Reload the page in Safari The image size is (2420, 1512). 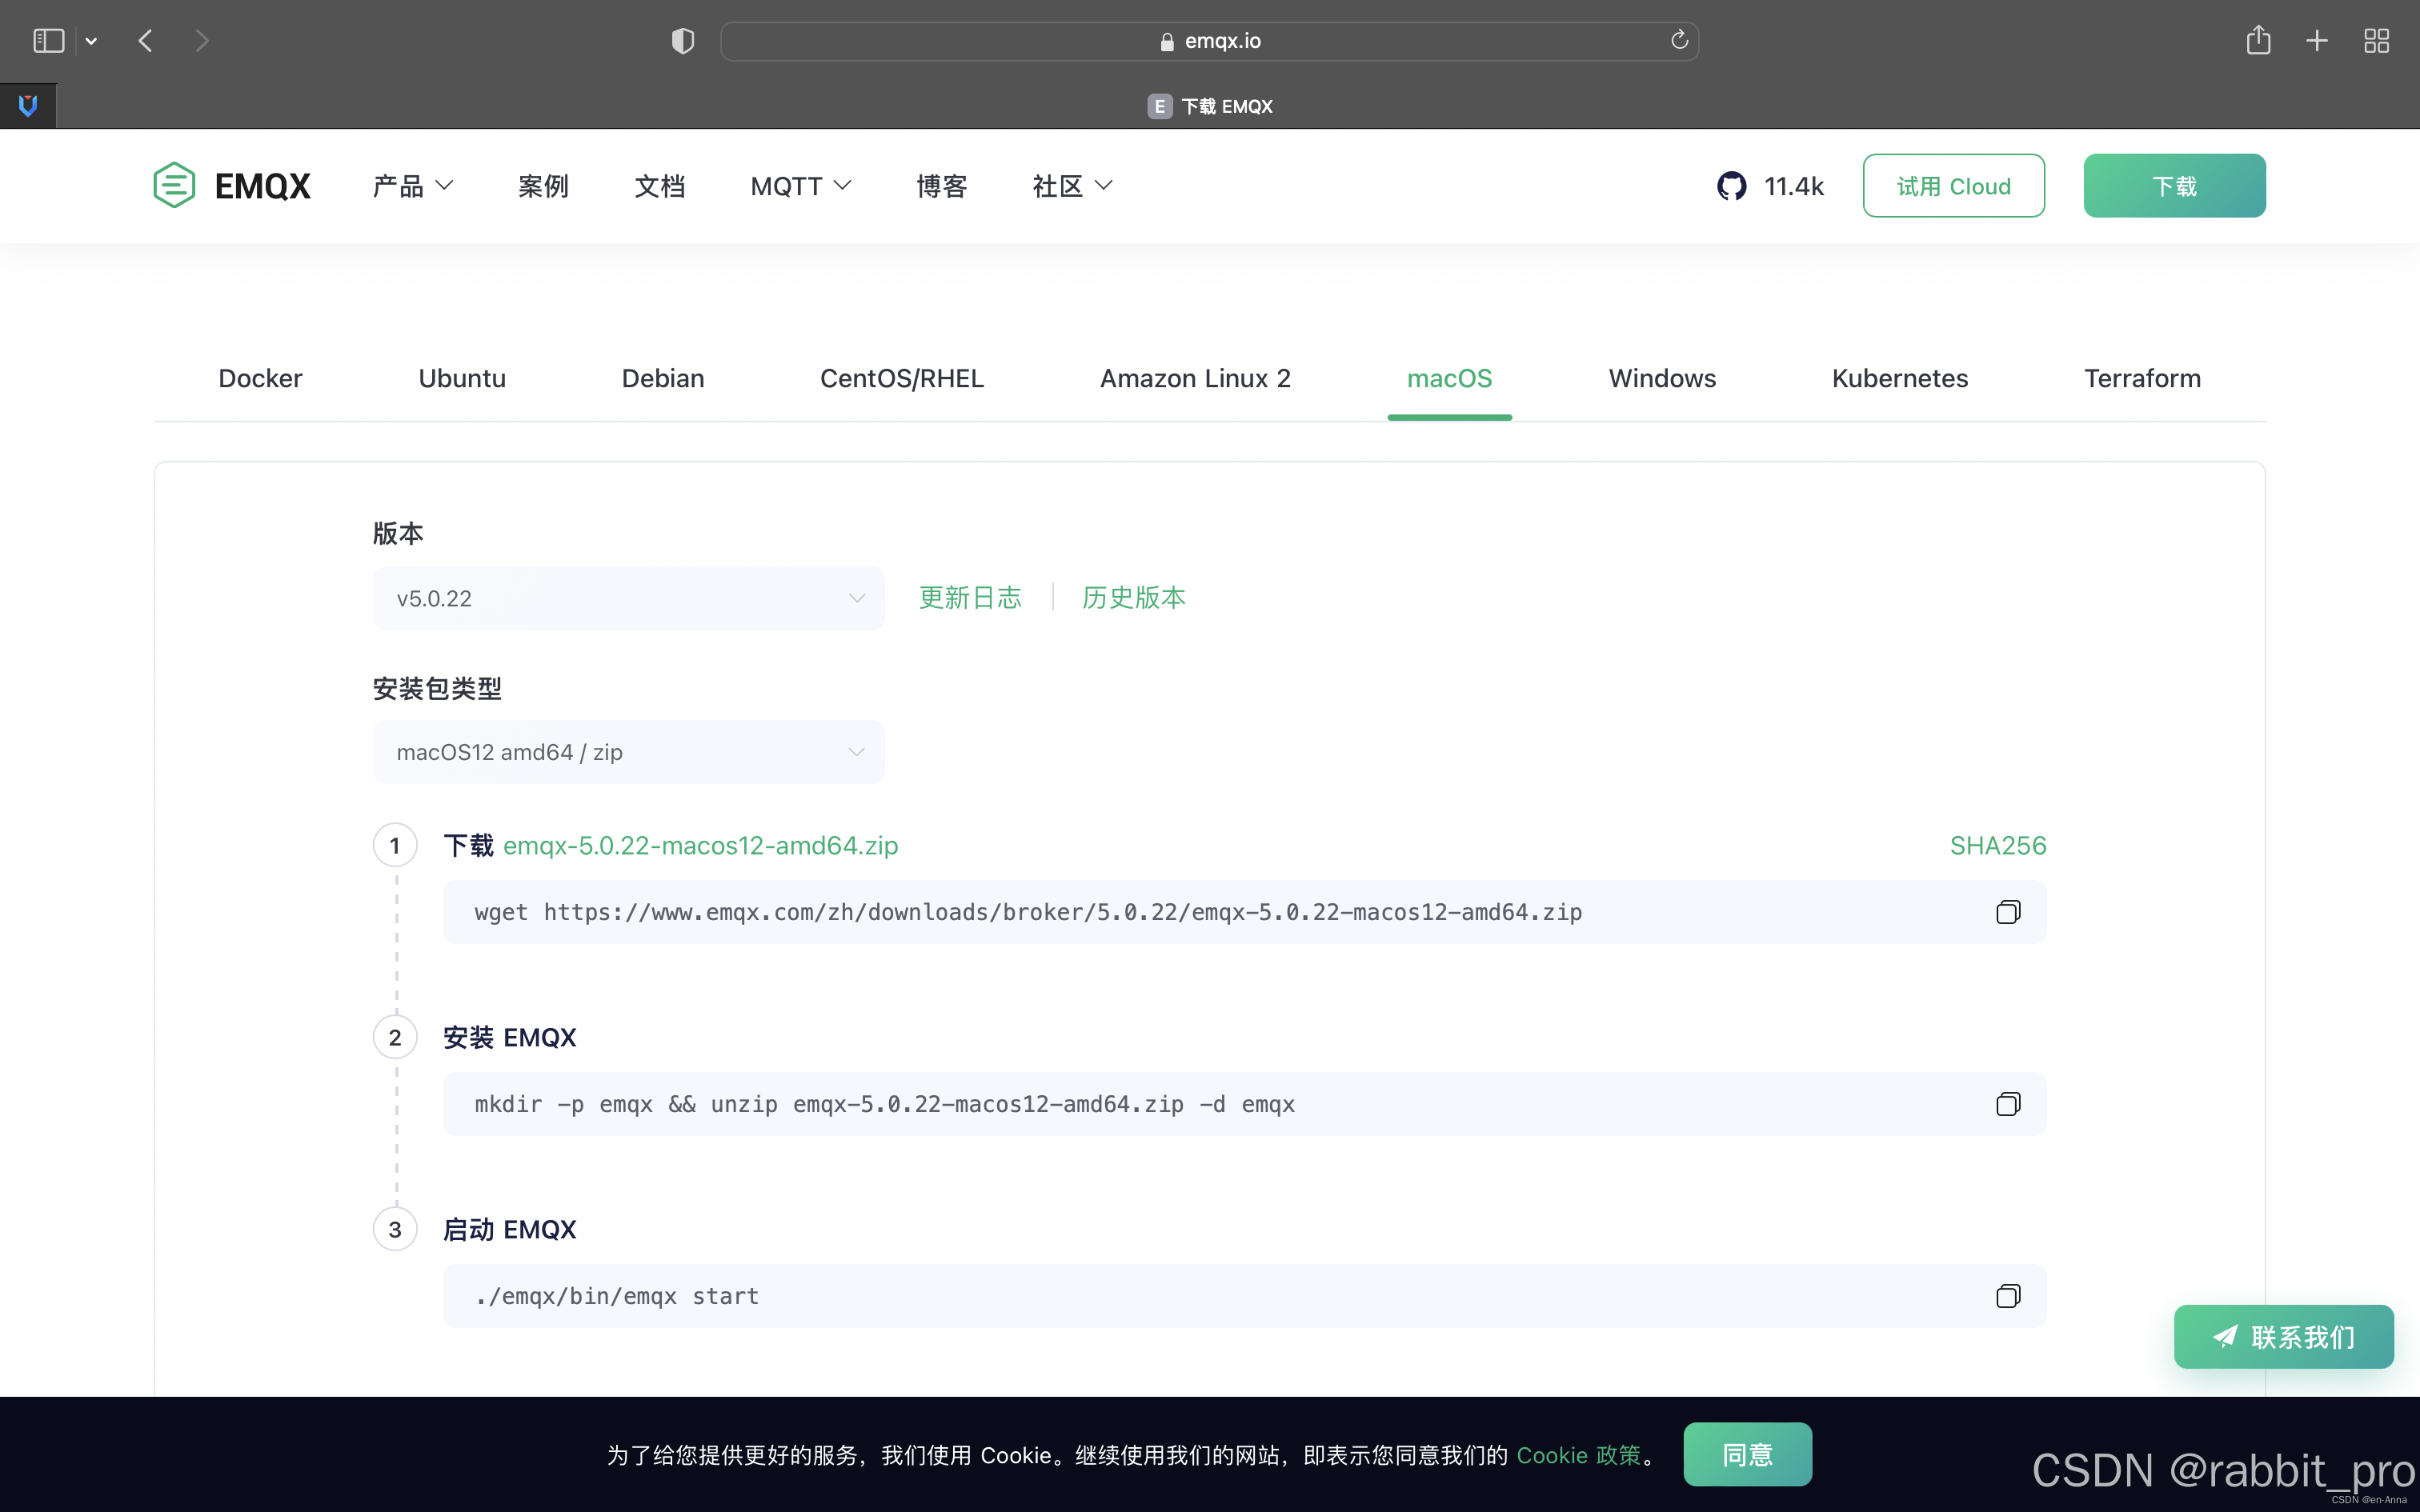pyautogui.click(x=1679, y=40)
